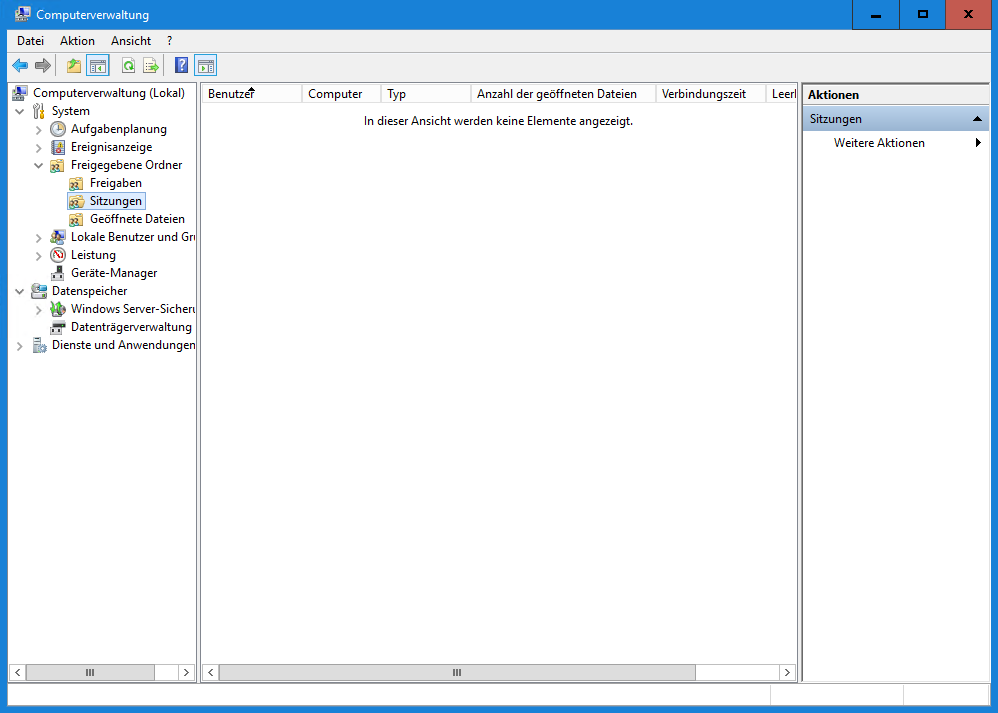Expand the Windows Server-Sicherung node
The image size is (998, 713).
click(39, 309)
